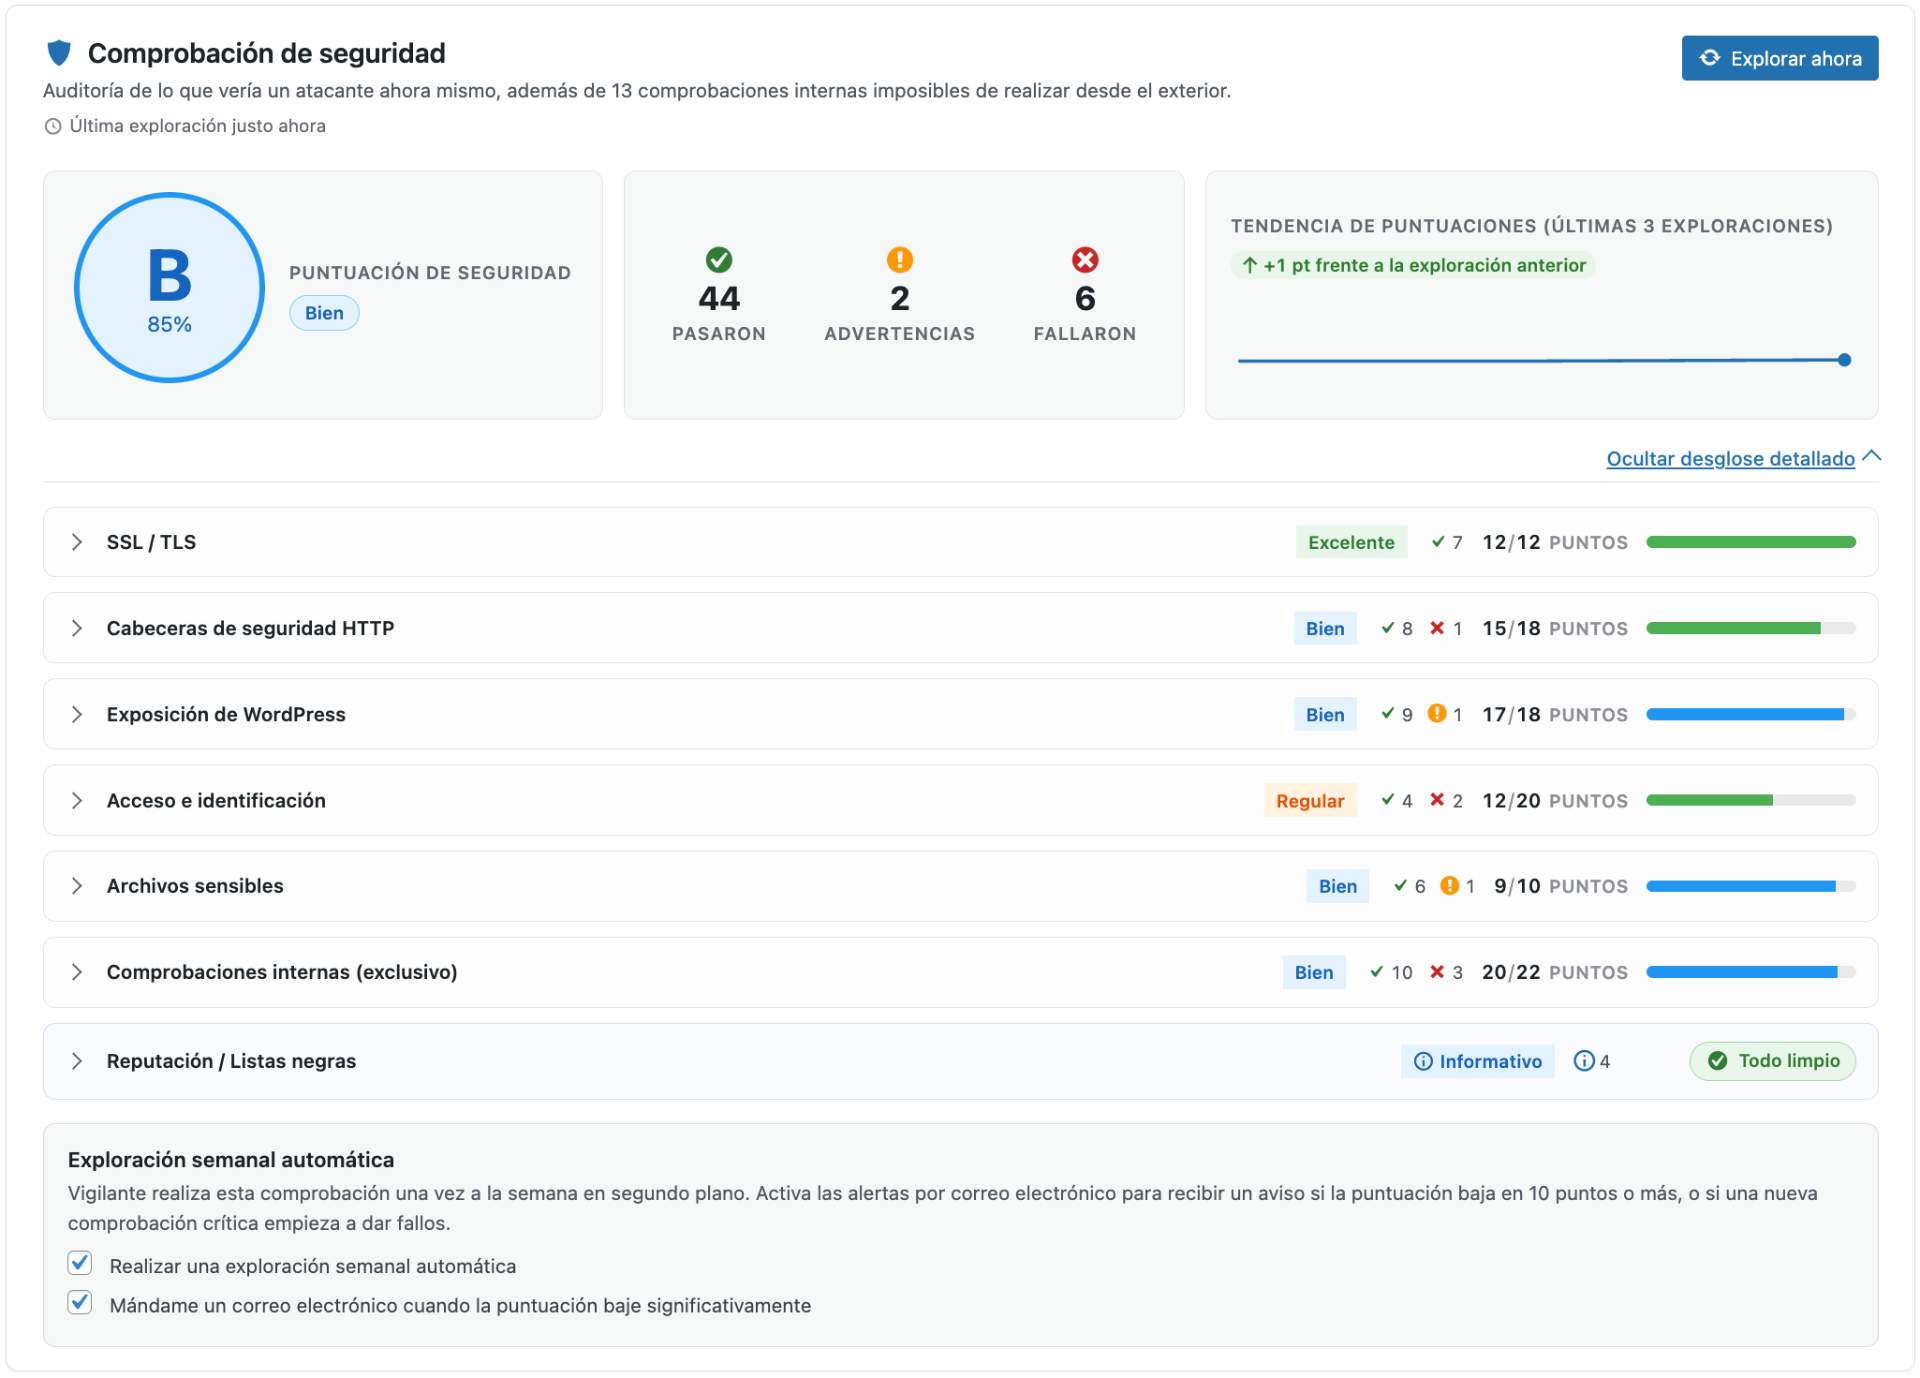Toggle Realizar una exploración semanal automática checkbox

click(x=80, y=1263)
